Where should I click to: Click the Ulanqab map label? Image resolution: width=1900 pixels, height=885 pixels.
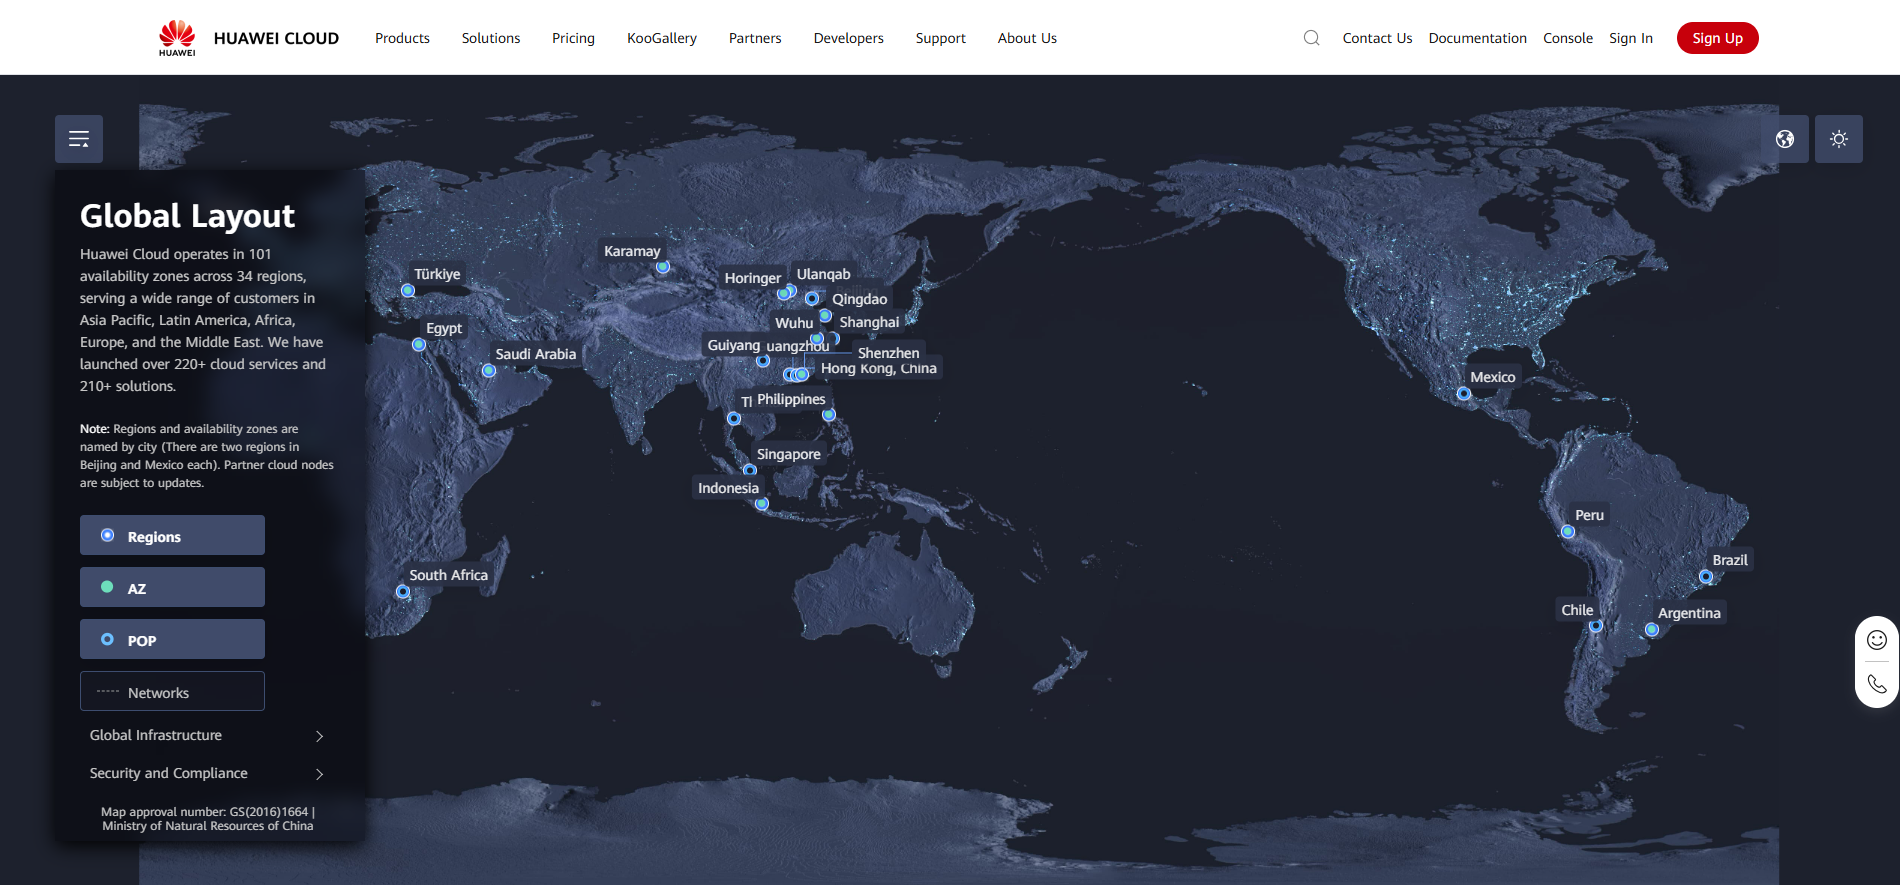(x=824, y=274)
